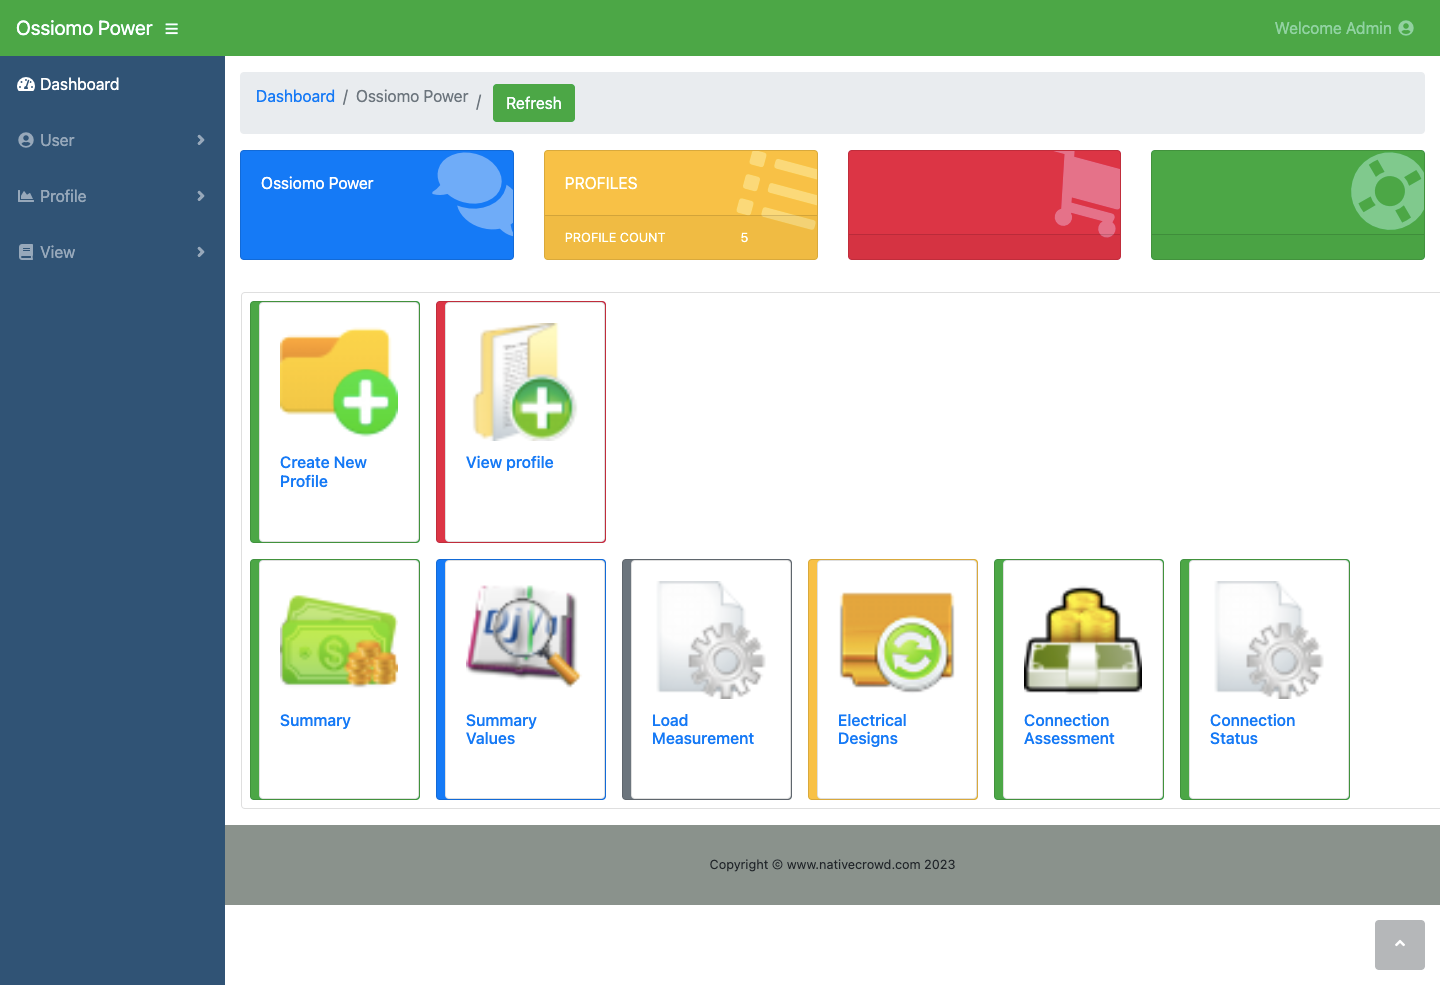Click the View profile document folder icon
This screenshot has height=986, width=1440.
click(523, 382)
